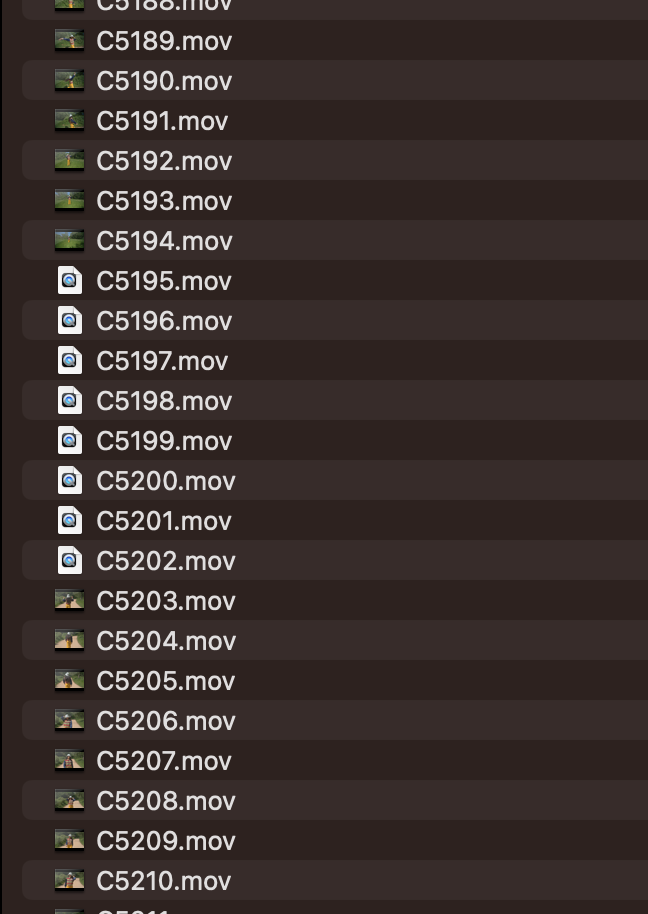The width and height of the screenshot is (648, 914).
Task: Select the QuickTime icon of C5200.mov
Action: click(x=69, y=480)
